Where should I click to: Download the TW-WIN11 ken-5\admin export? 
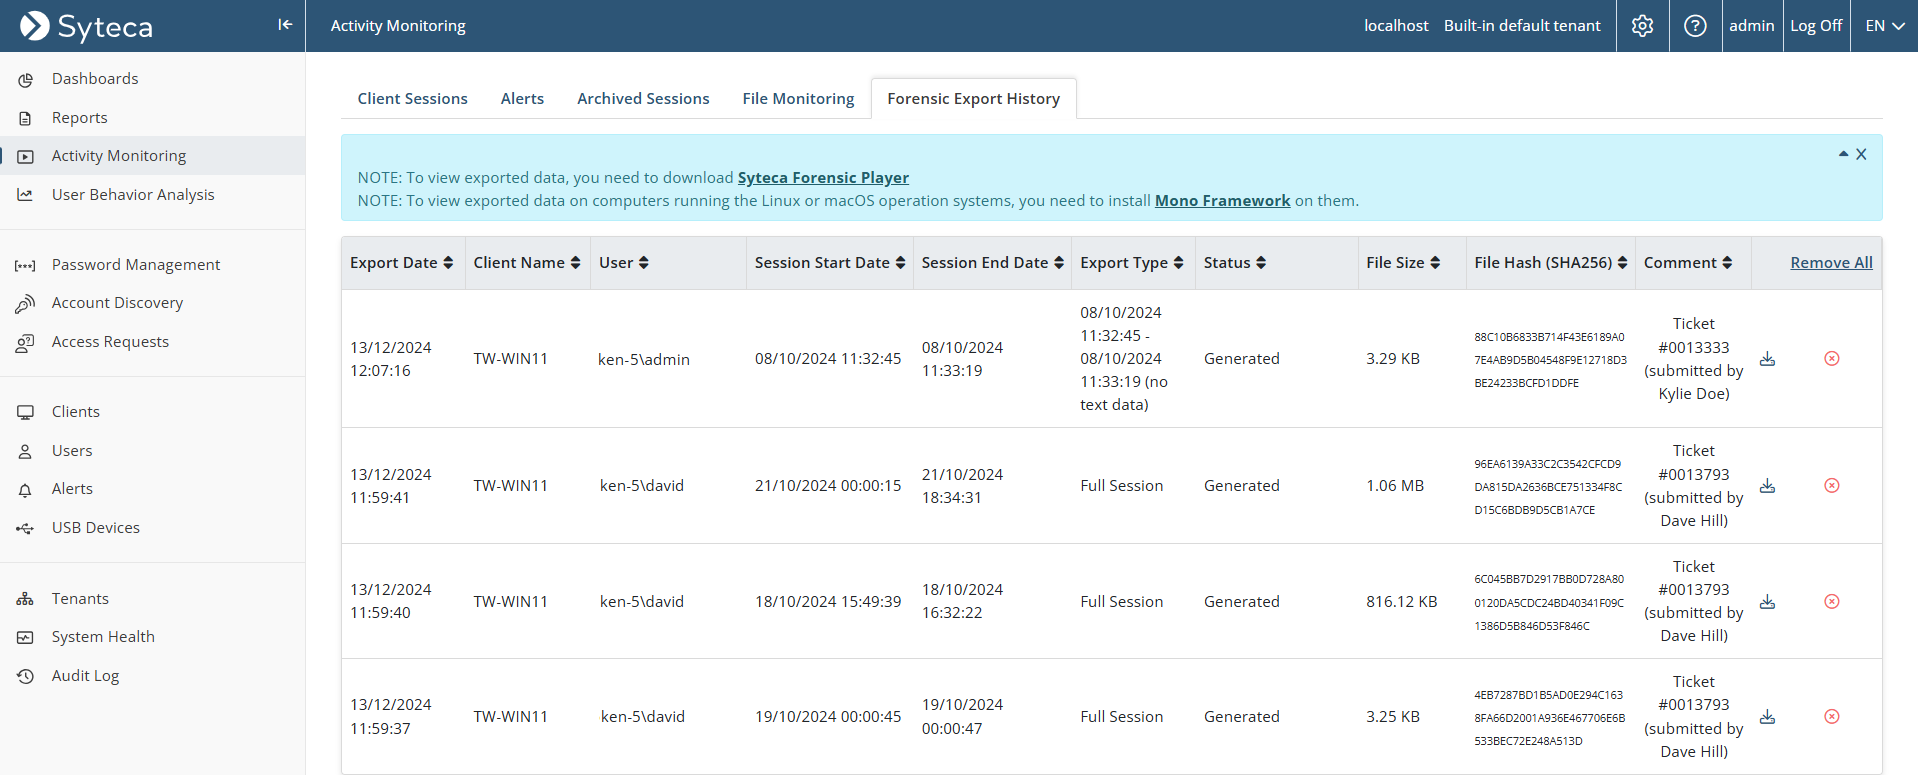point(1767,359)
